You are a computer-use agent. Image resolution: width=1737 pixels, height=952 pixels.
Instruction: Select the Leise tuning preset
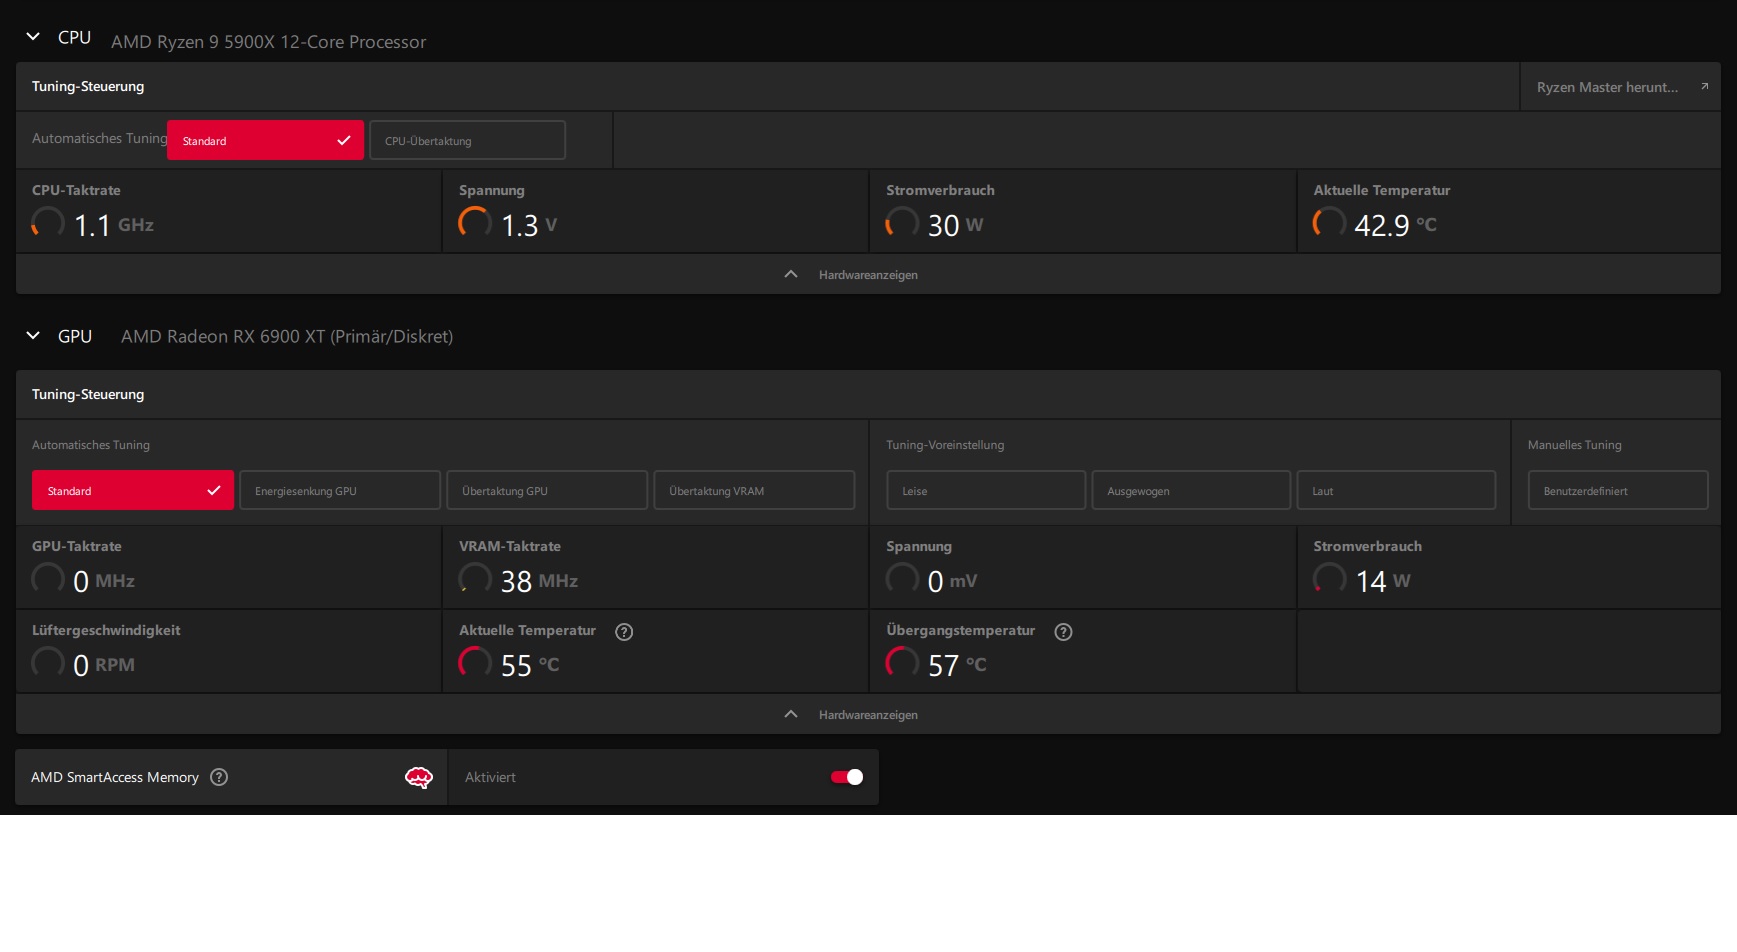coord(986,490)
